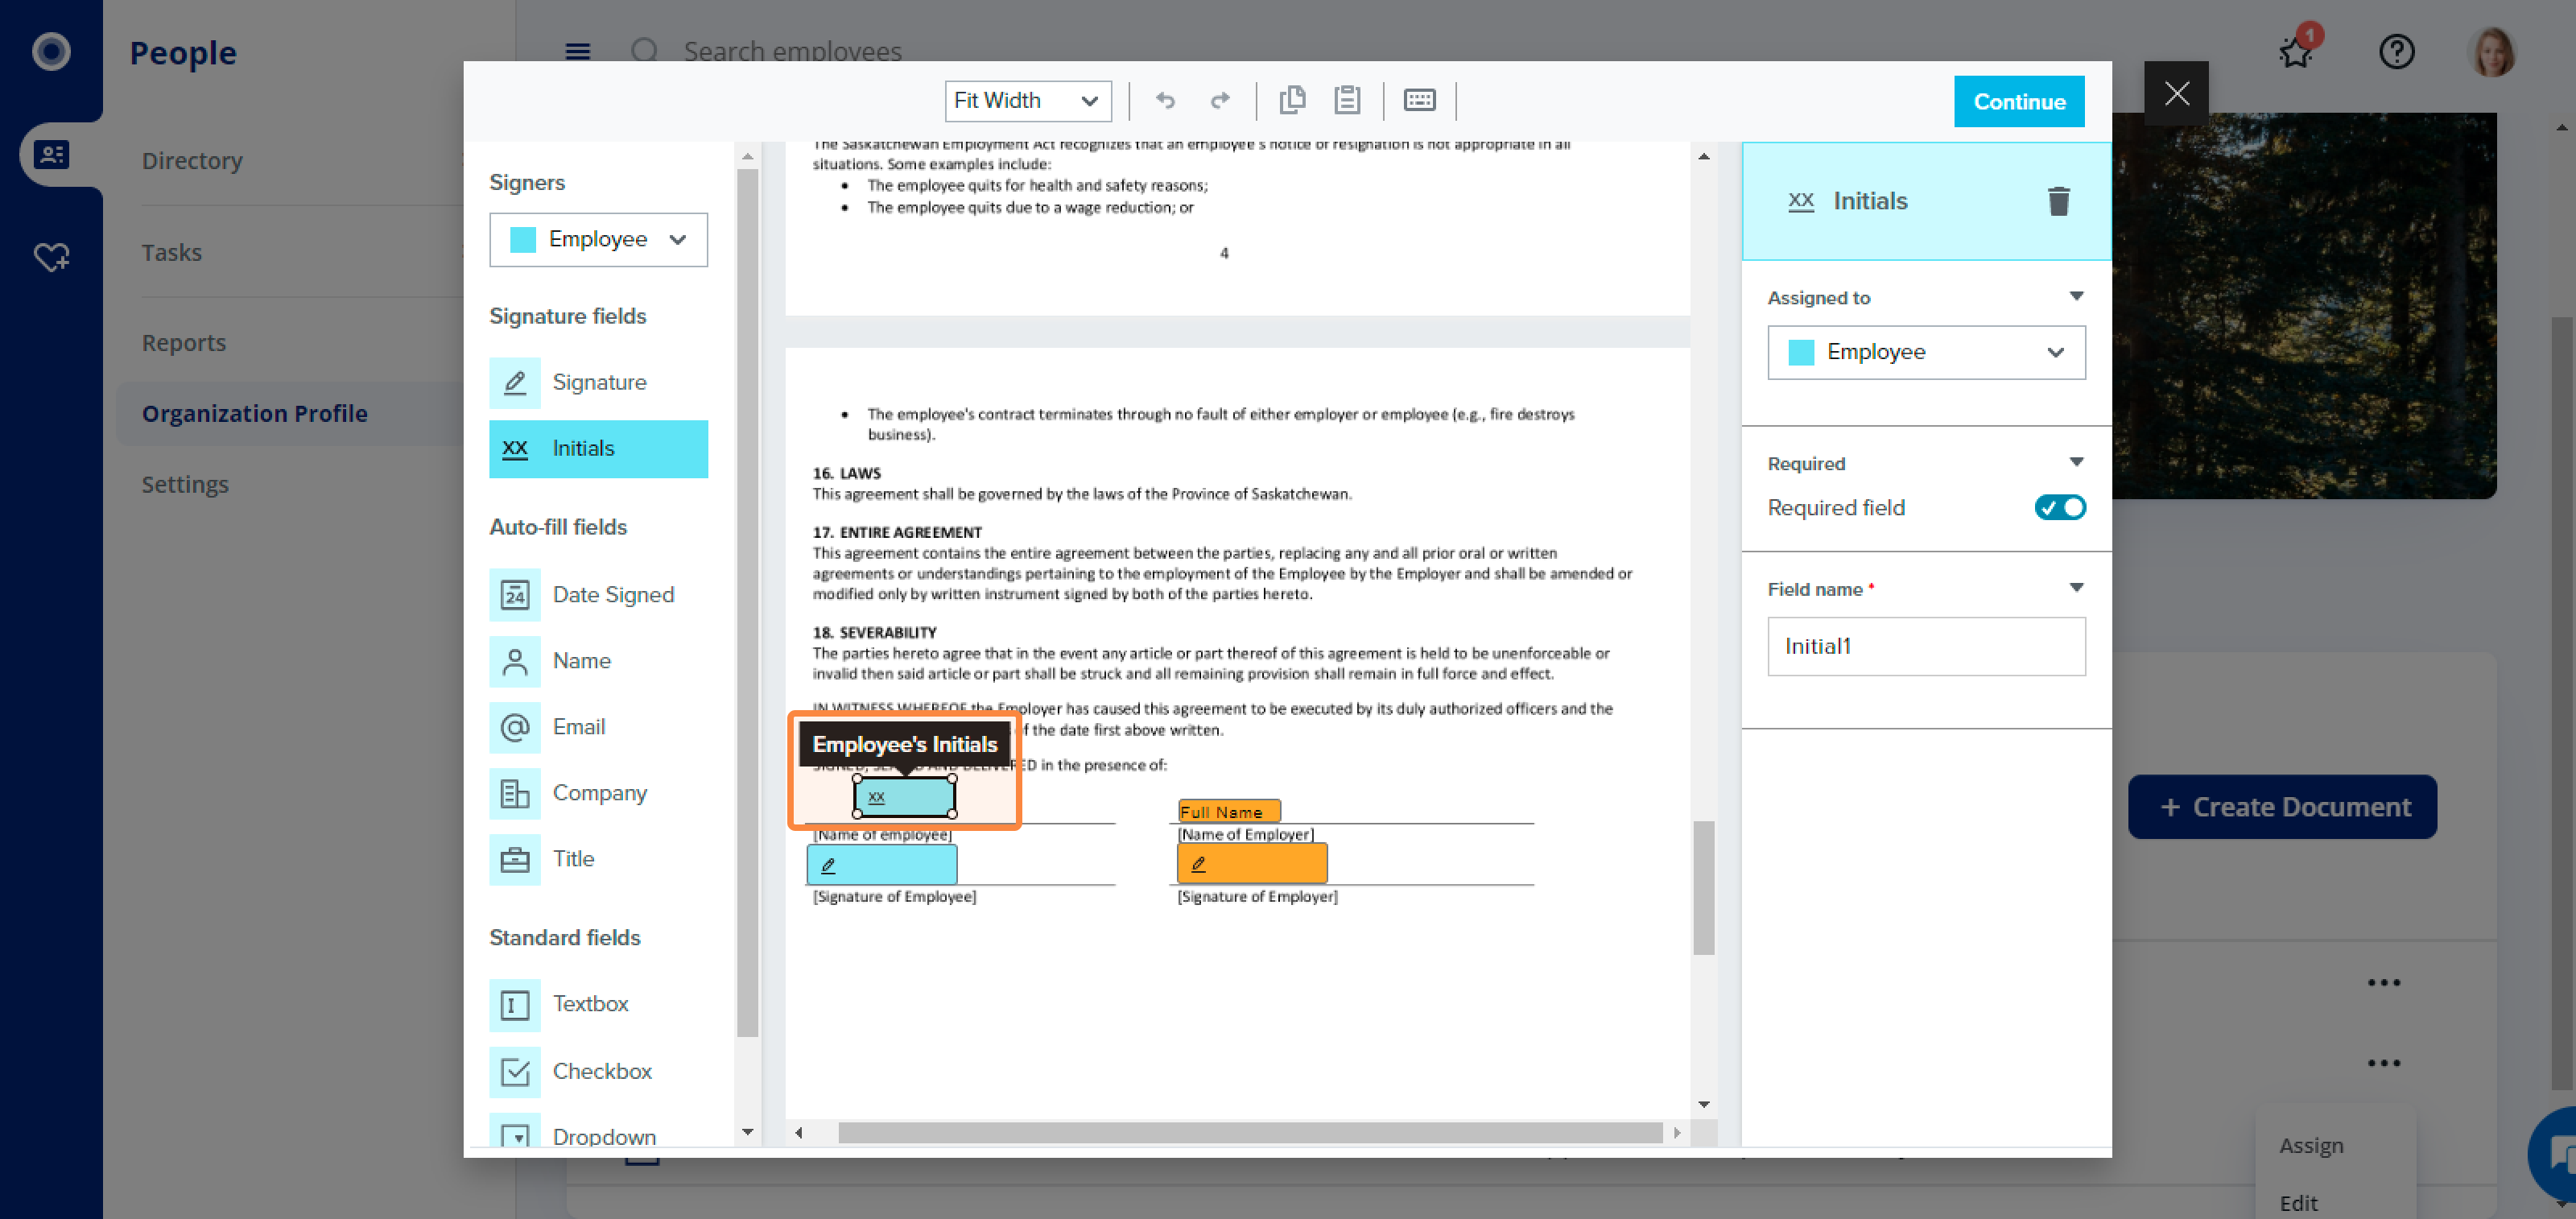Image resolution: width=2576 pixels, height=1219 pixels.
Task: Click the Search employees field
Action: click(x=792, y=51)
